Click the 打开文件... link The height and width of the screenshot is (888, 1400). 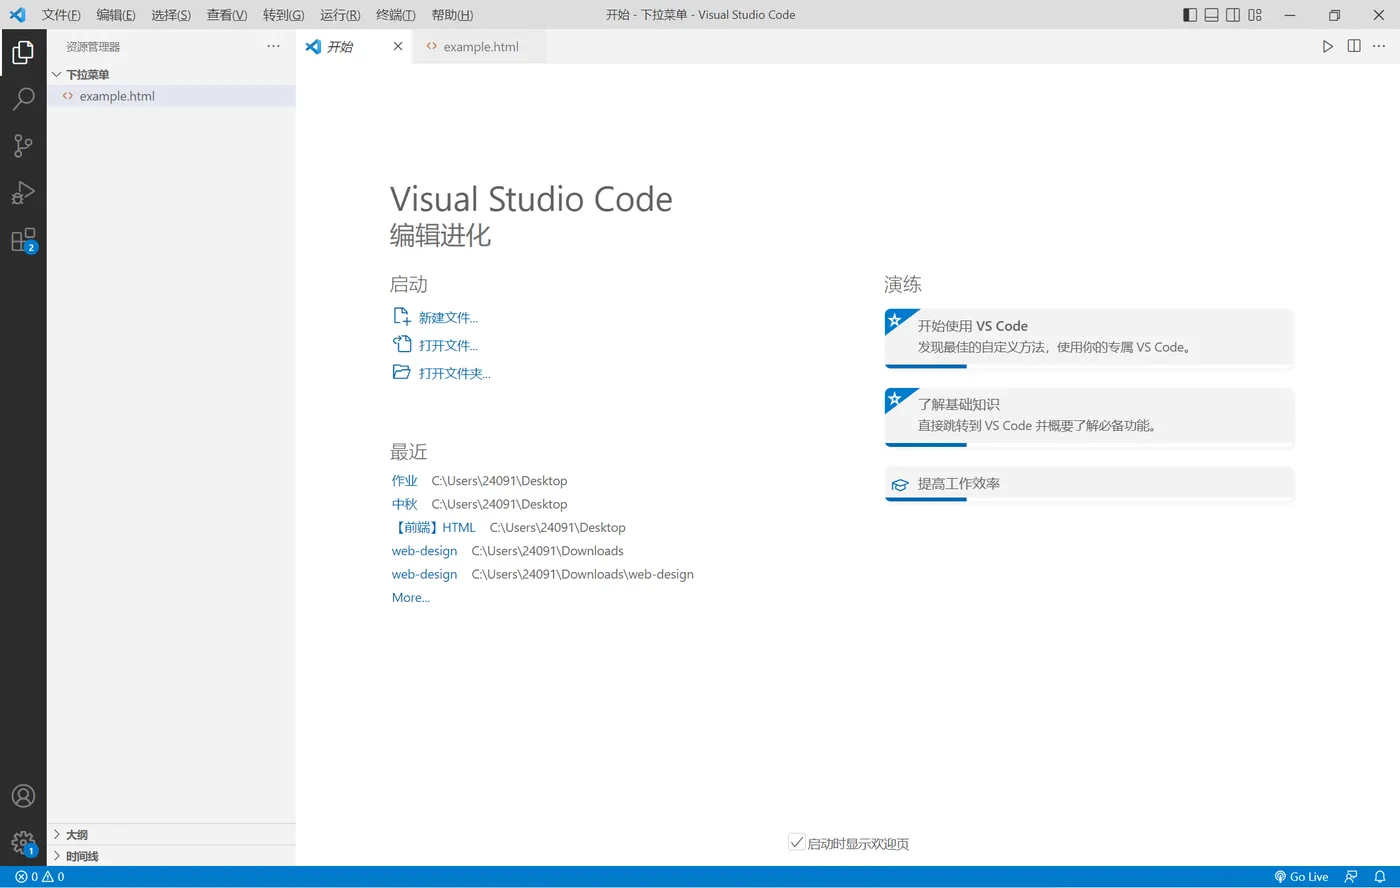pos(448,346)
